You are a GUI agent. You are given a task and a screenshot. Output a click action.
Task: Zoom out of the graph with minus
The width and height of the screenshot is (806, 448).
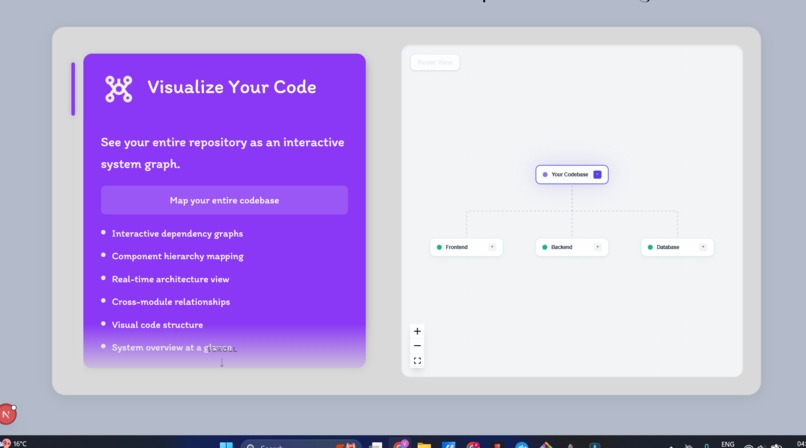[417, 346]
